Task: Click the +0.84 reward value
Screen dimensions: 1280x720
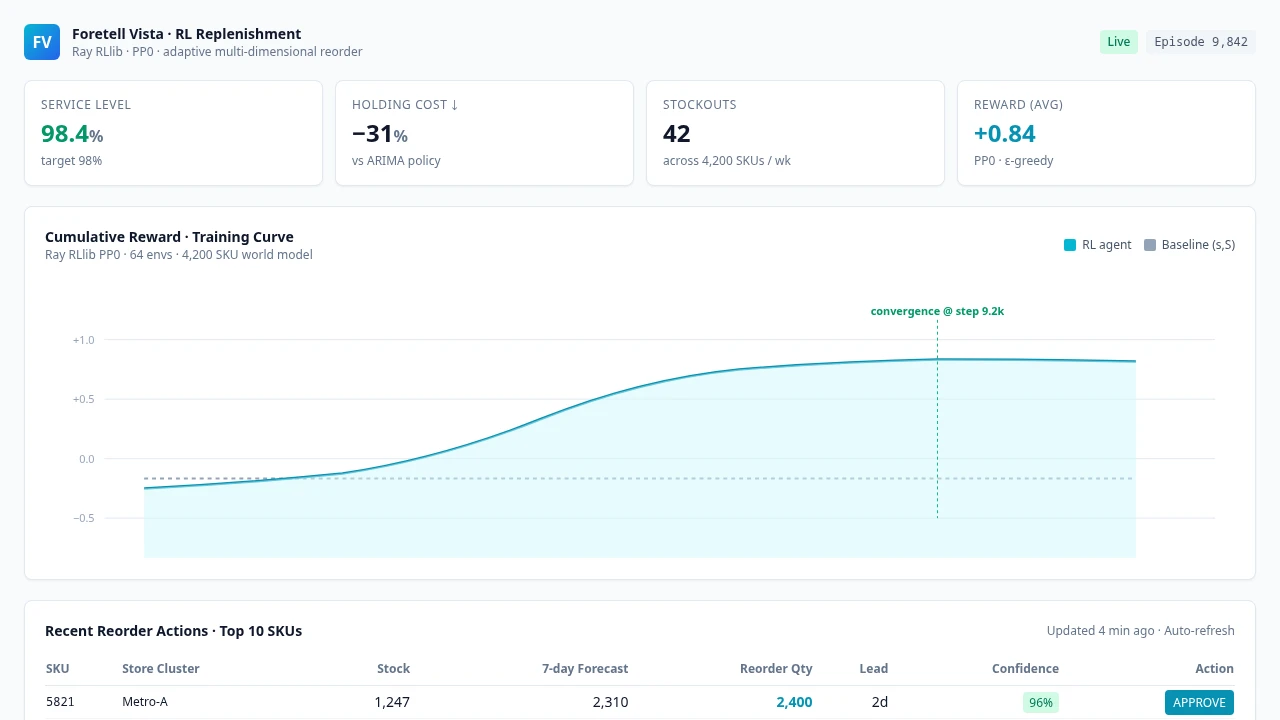Action: coord(1005,134)
